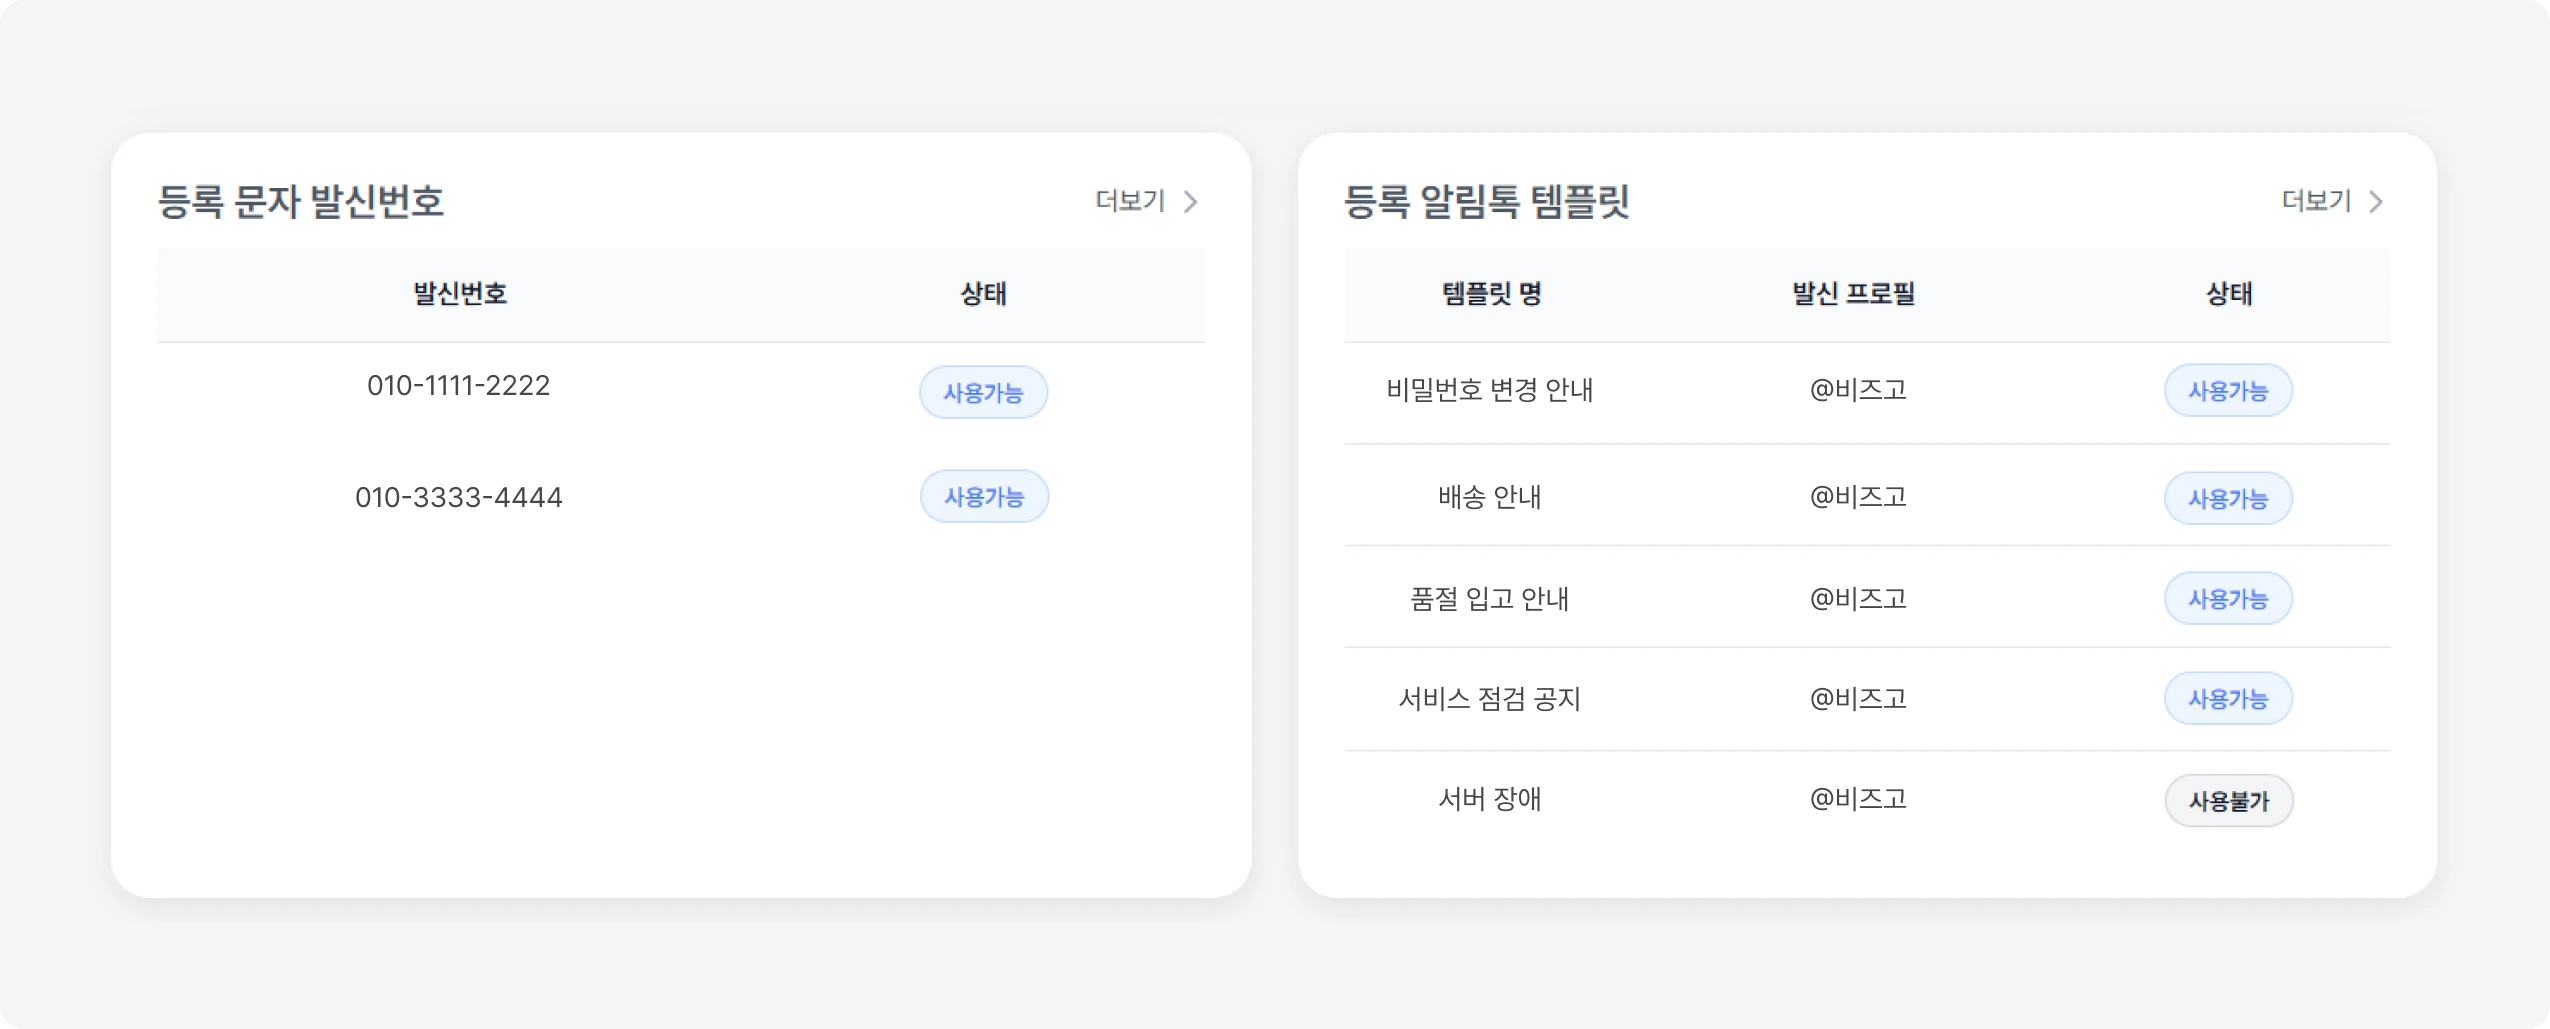
Task: Open the 비밀번호 변경 안내 template
Action: tap(1489, 391)
